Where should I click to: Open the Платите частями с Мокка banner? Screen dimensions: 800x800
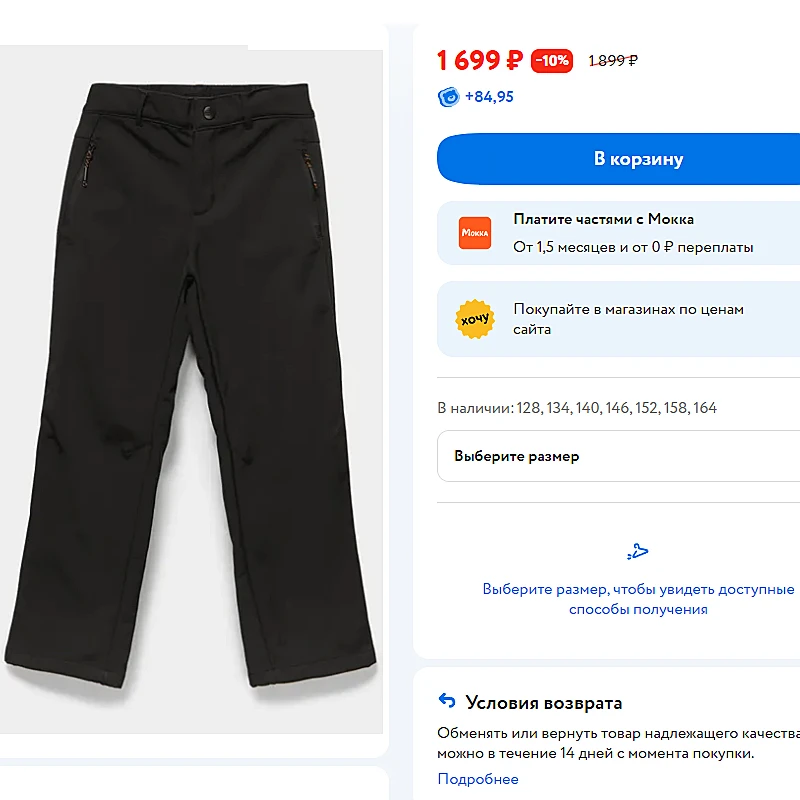[x=618, y=233]
